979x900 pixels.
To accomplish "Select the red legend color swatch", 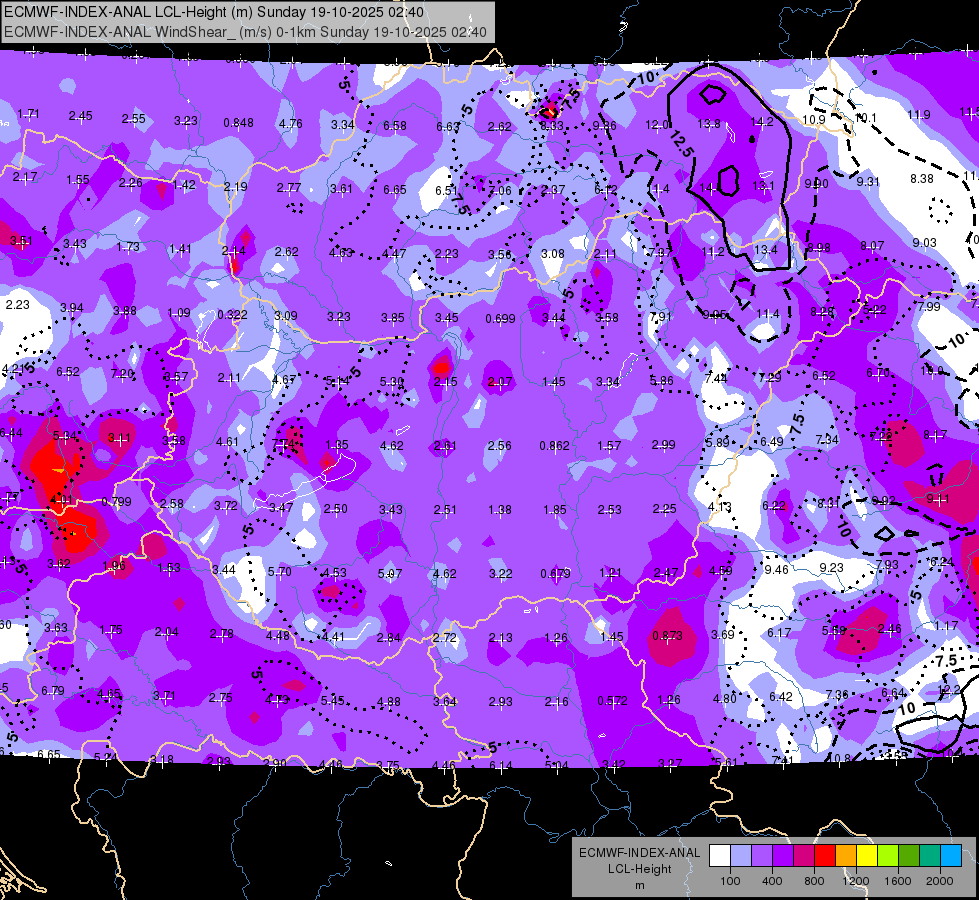I will click(x=825, y=856).
